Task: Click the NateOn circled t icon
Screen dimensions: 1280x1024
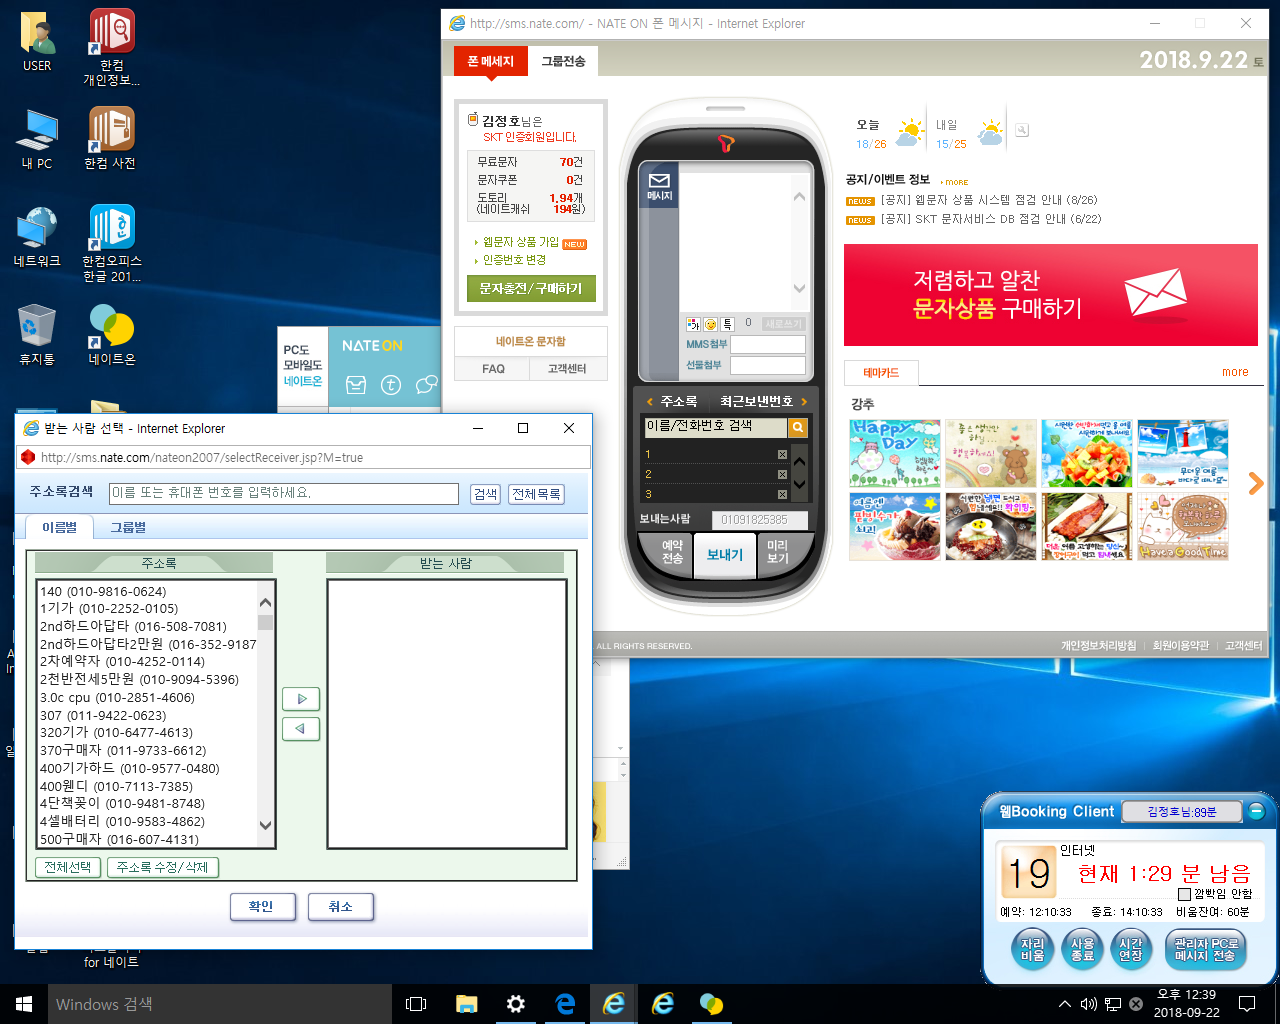Action: click(x=391, y=385)
